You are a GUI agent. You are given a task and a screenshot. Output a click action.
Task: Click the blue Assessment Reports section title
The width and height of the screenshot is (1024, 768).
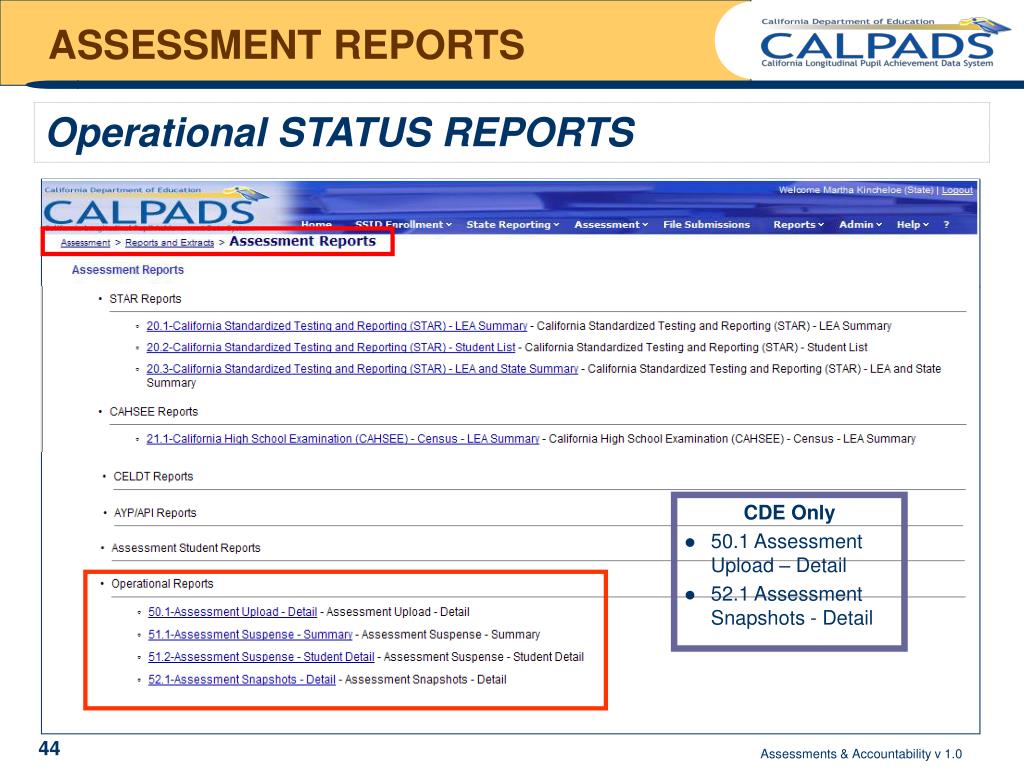(x=127, y=270)
